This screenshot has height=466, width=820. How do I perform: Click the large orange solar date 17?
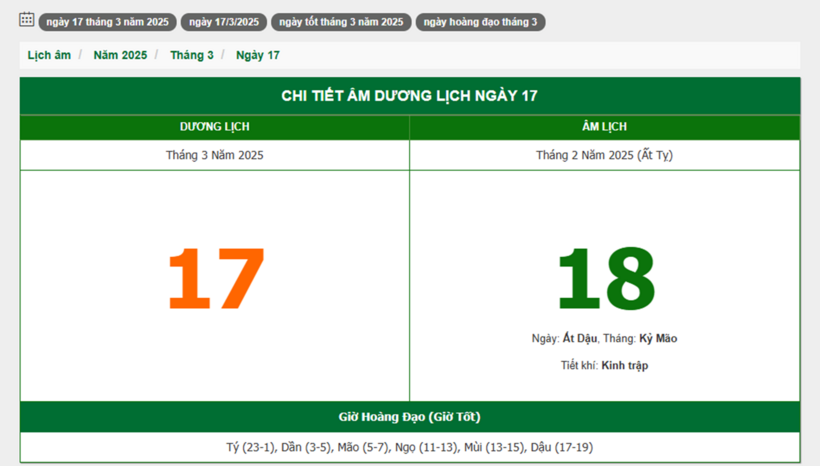pos(215,279)
